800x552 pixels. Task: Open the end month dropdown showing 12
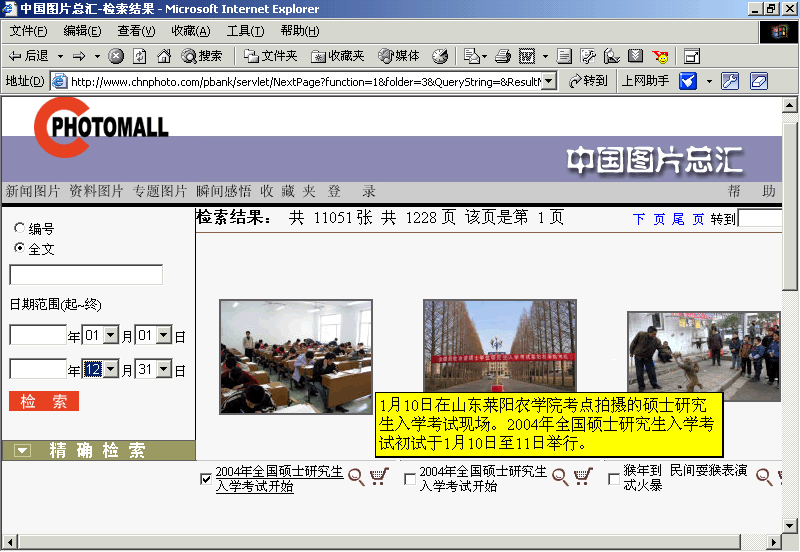111,369
